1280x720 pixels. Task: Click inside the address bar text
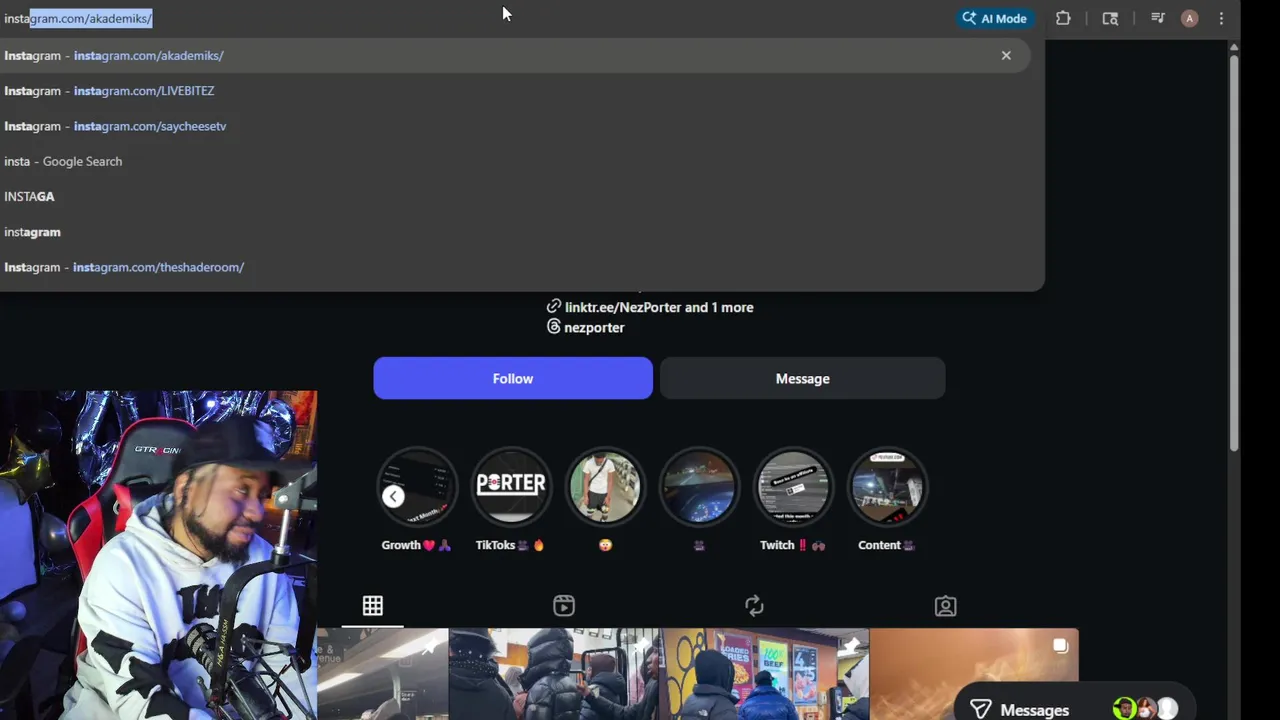point(78,18)
